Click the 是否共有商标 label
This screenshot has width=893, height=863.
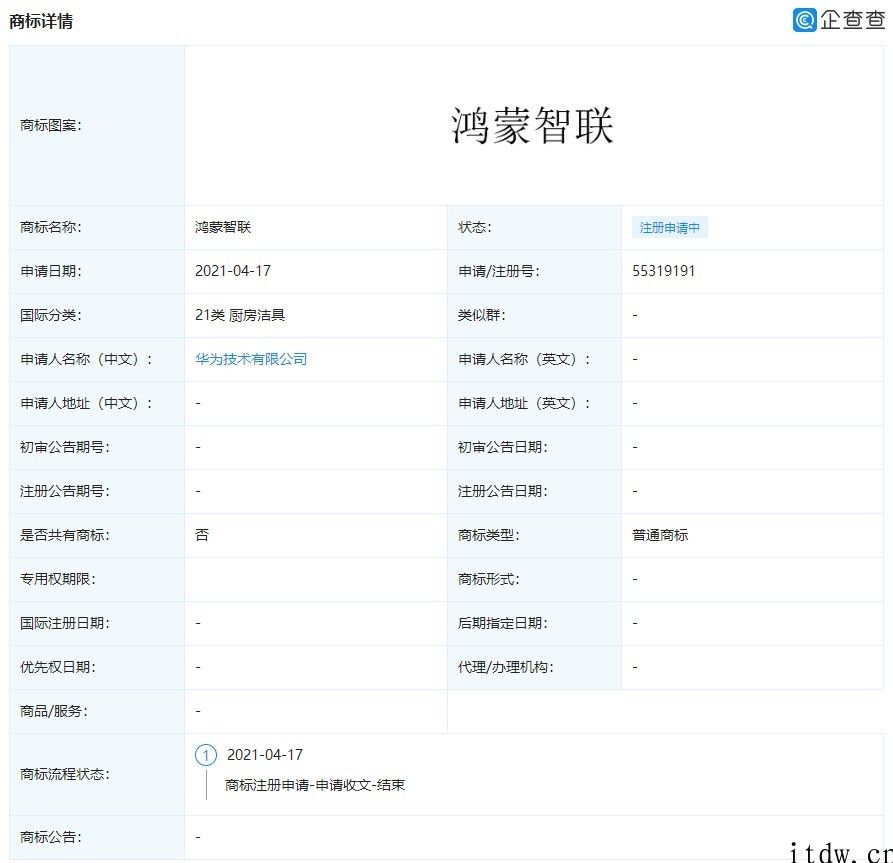tap(65, 535)
